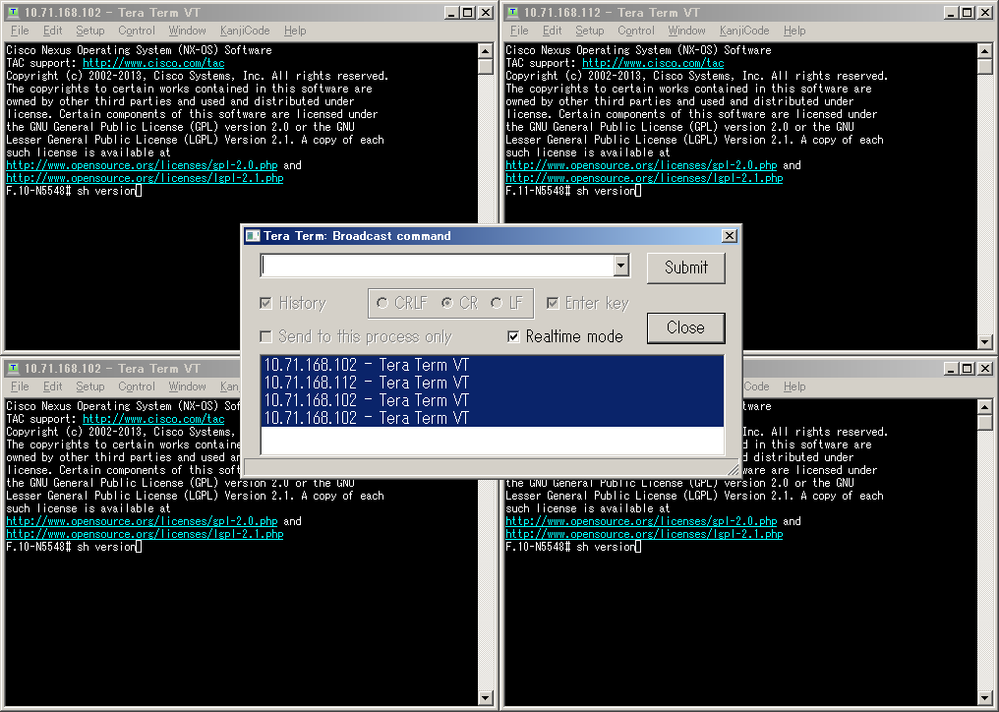The image size is (999, 712).
Task: Select the LF radio option
Action: pyautogui.click(x=496, y=303)
